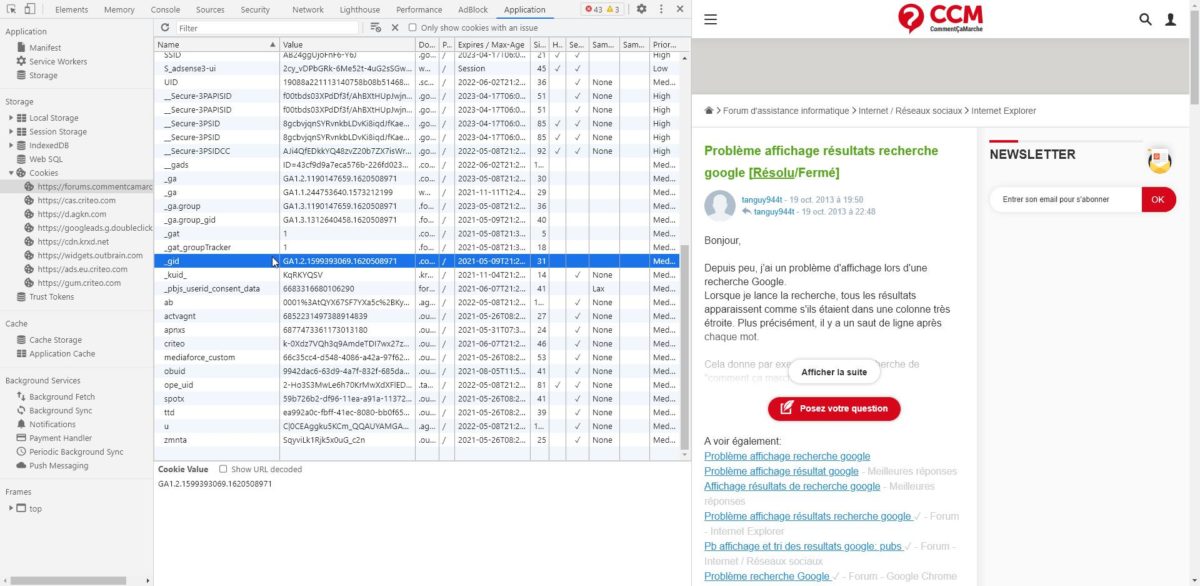Sort cookies by the Name column header

(217, 45)
